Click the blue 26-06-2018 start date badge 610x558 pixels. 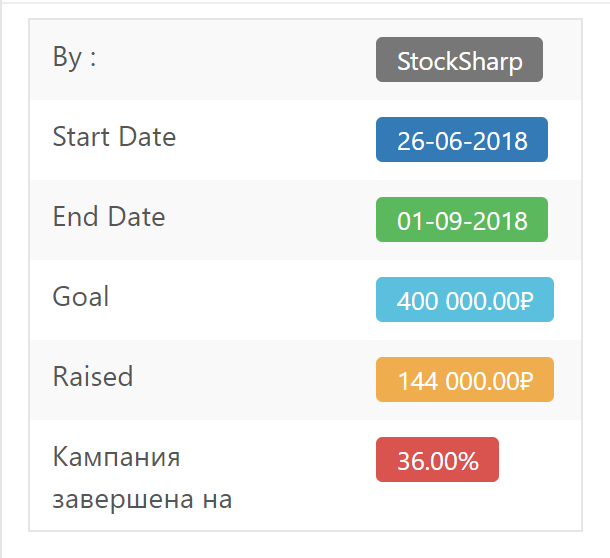[x=462, y=140]
